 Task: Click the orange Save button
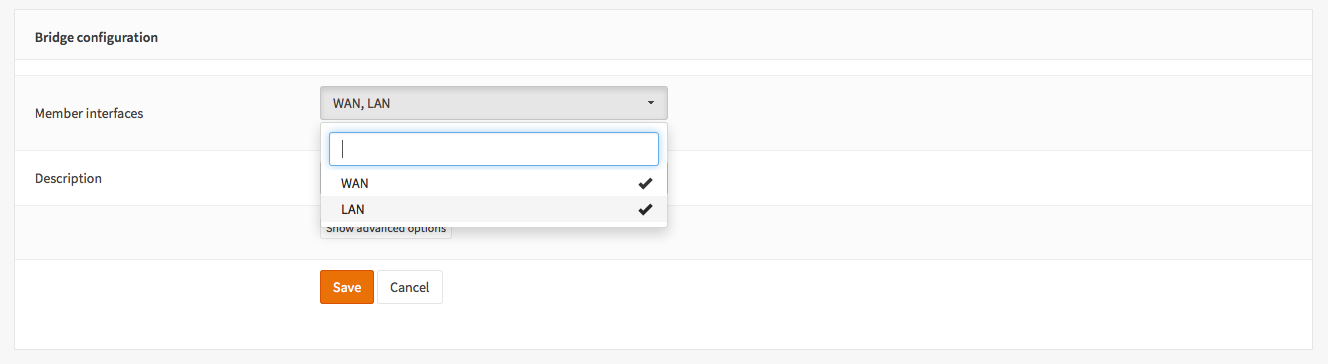pos(347,287)
